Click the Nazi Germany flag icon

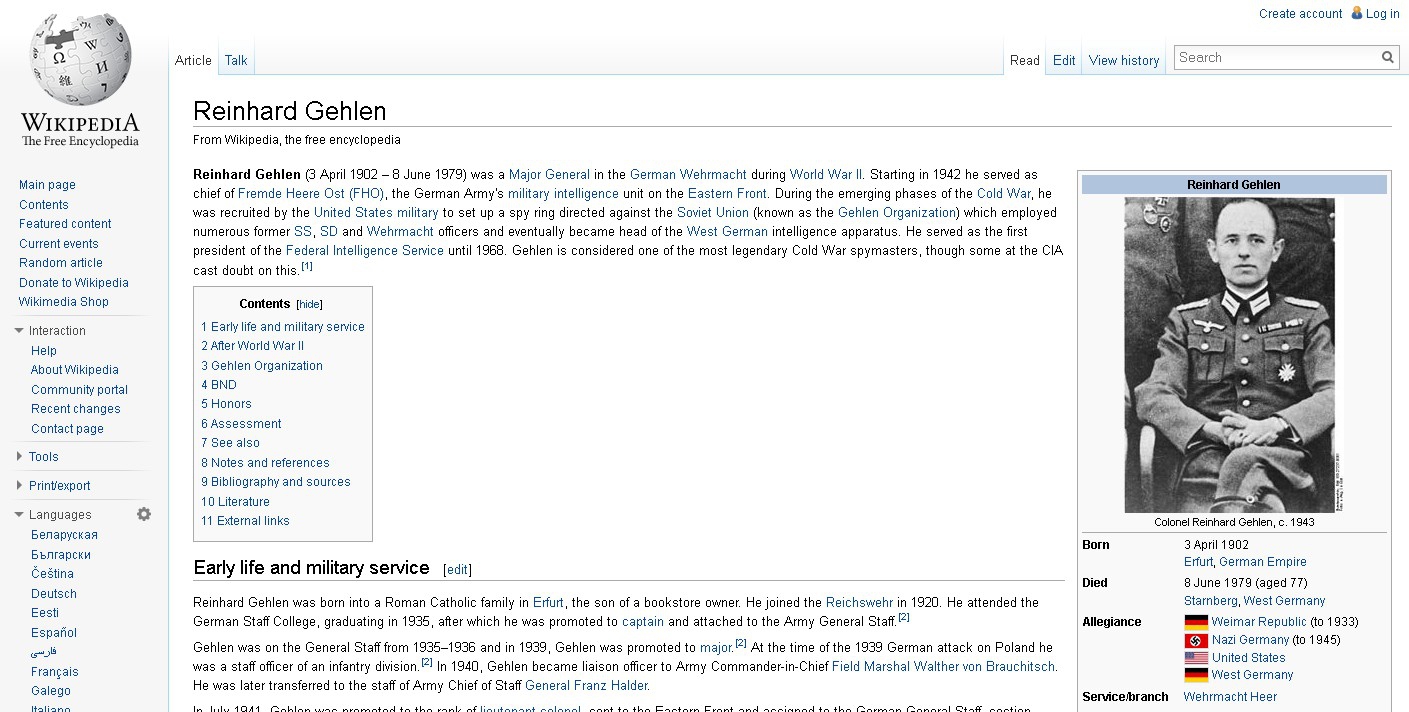click(x=1196, y=640)
